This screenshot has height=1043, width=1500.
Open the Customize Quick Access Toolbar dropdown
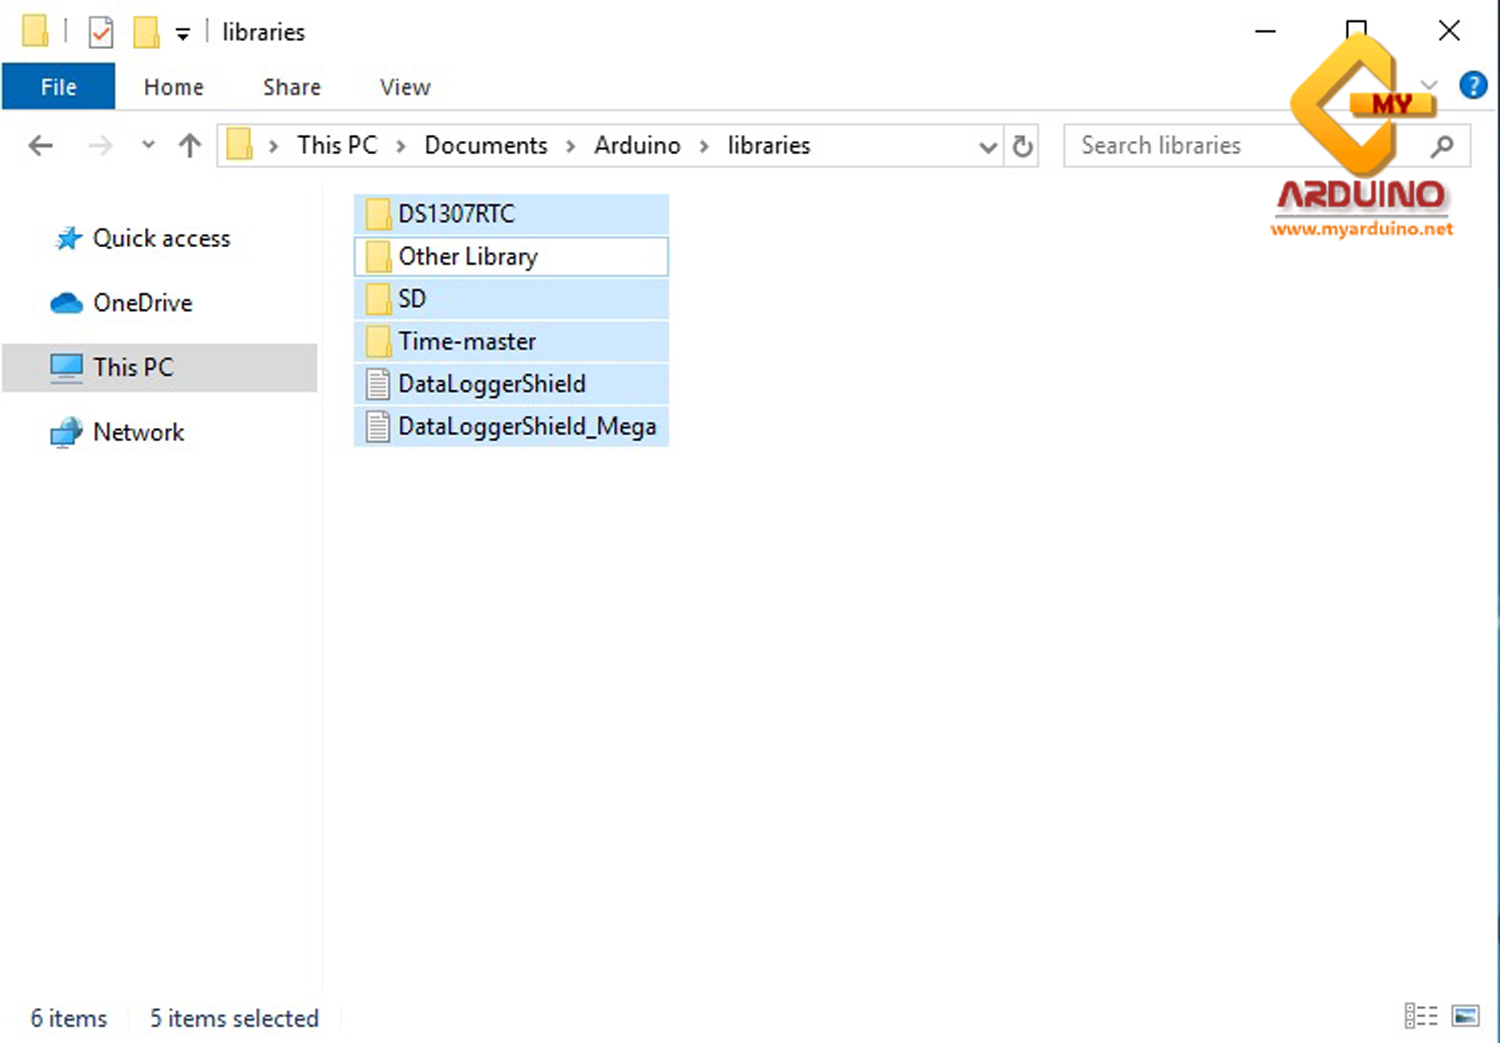point(182,34)
